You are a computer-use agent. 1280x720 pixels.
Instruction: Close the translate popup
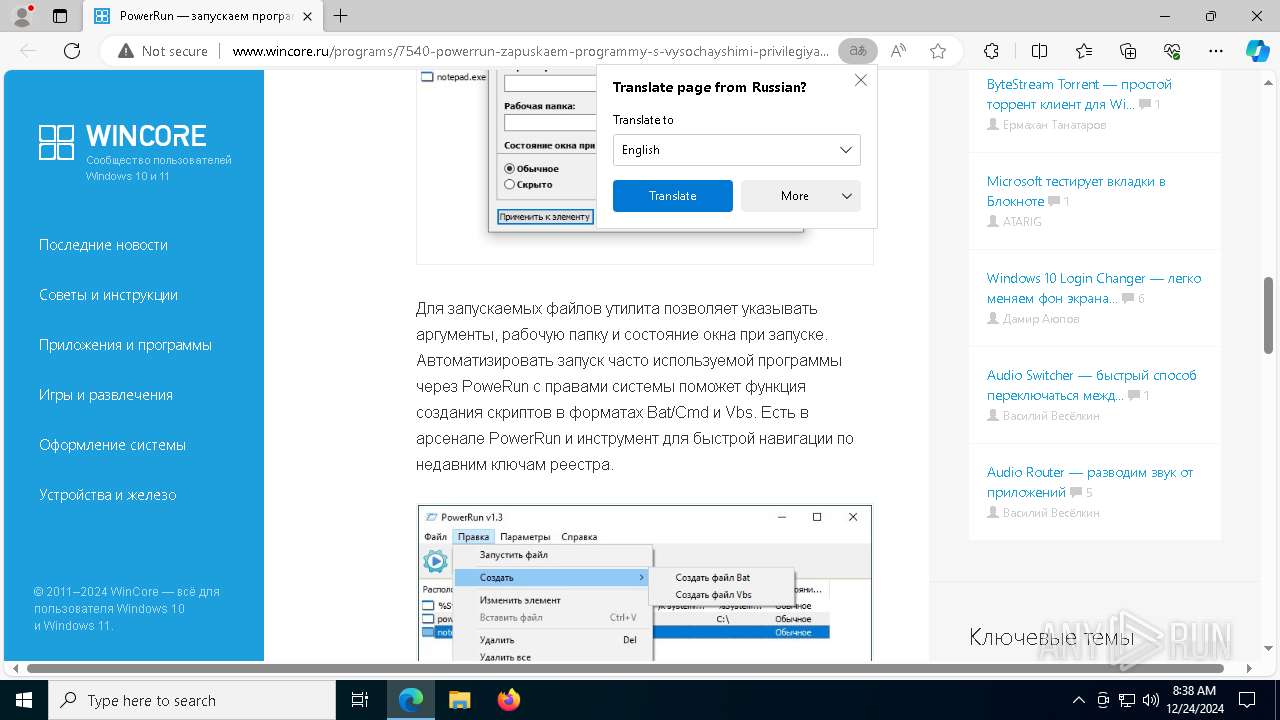860,80
